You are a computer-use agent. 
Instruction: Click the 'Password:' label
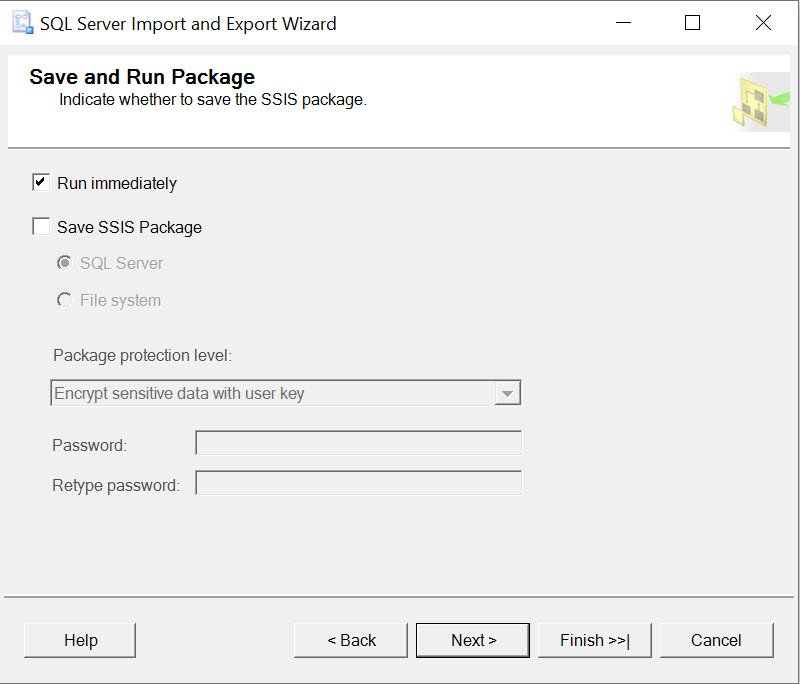point(89,445)
